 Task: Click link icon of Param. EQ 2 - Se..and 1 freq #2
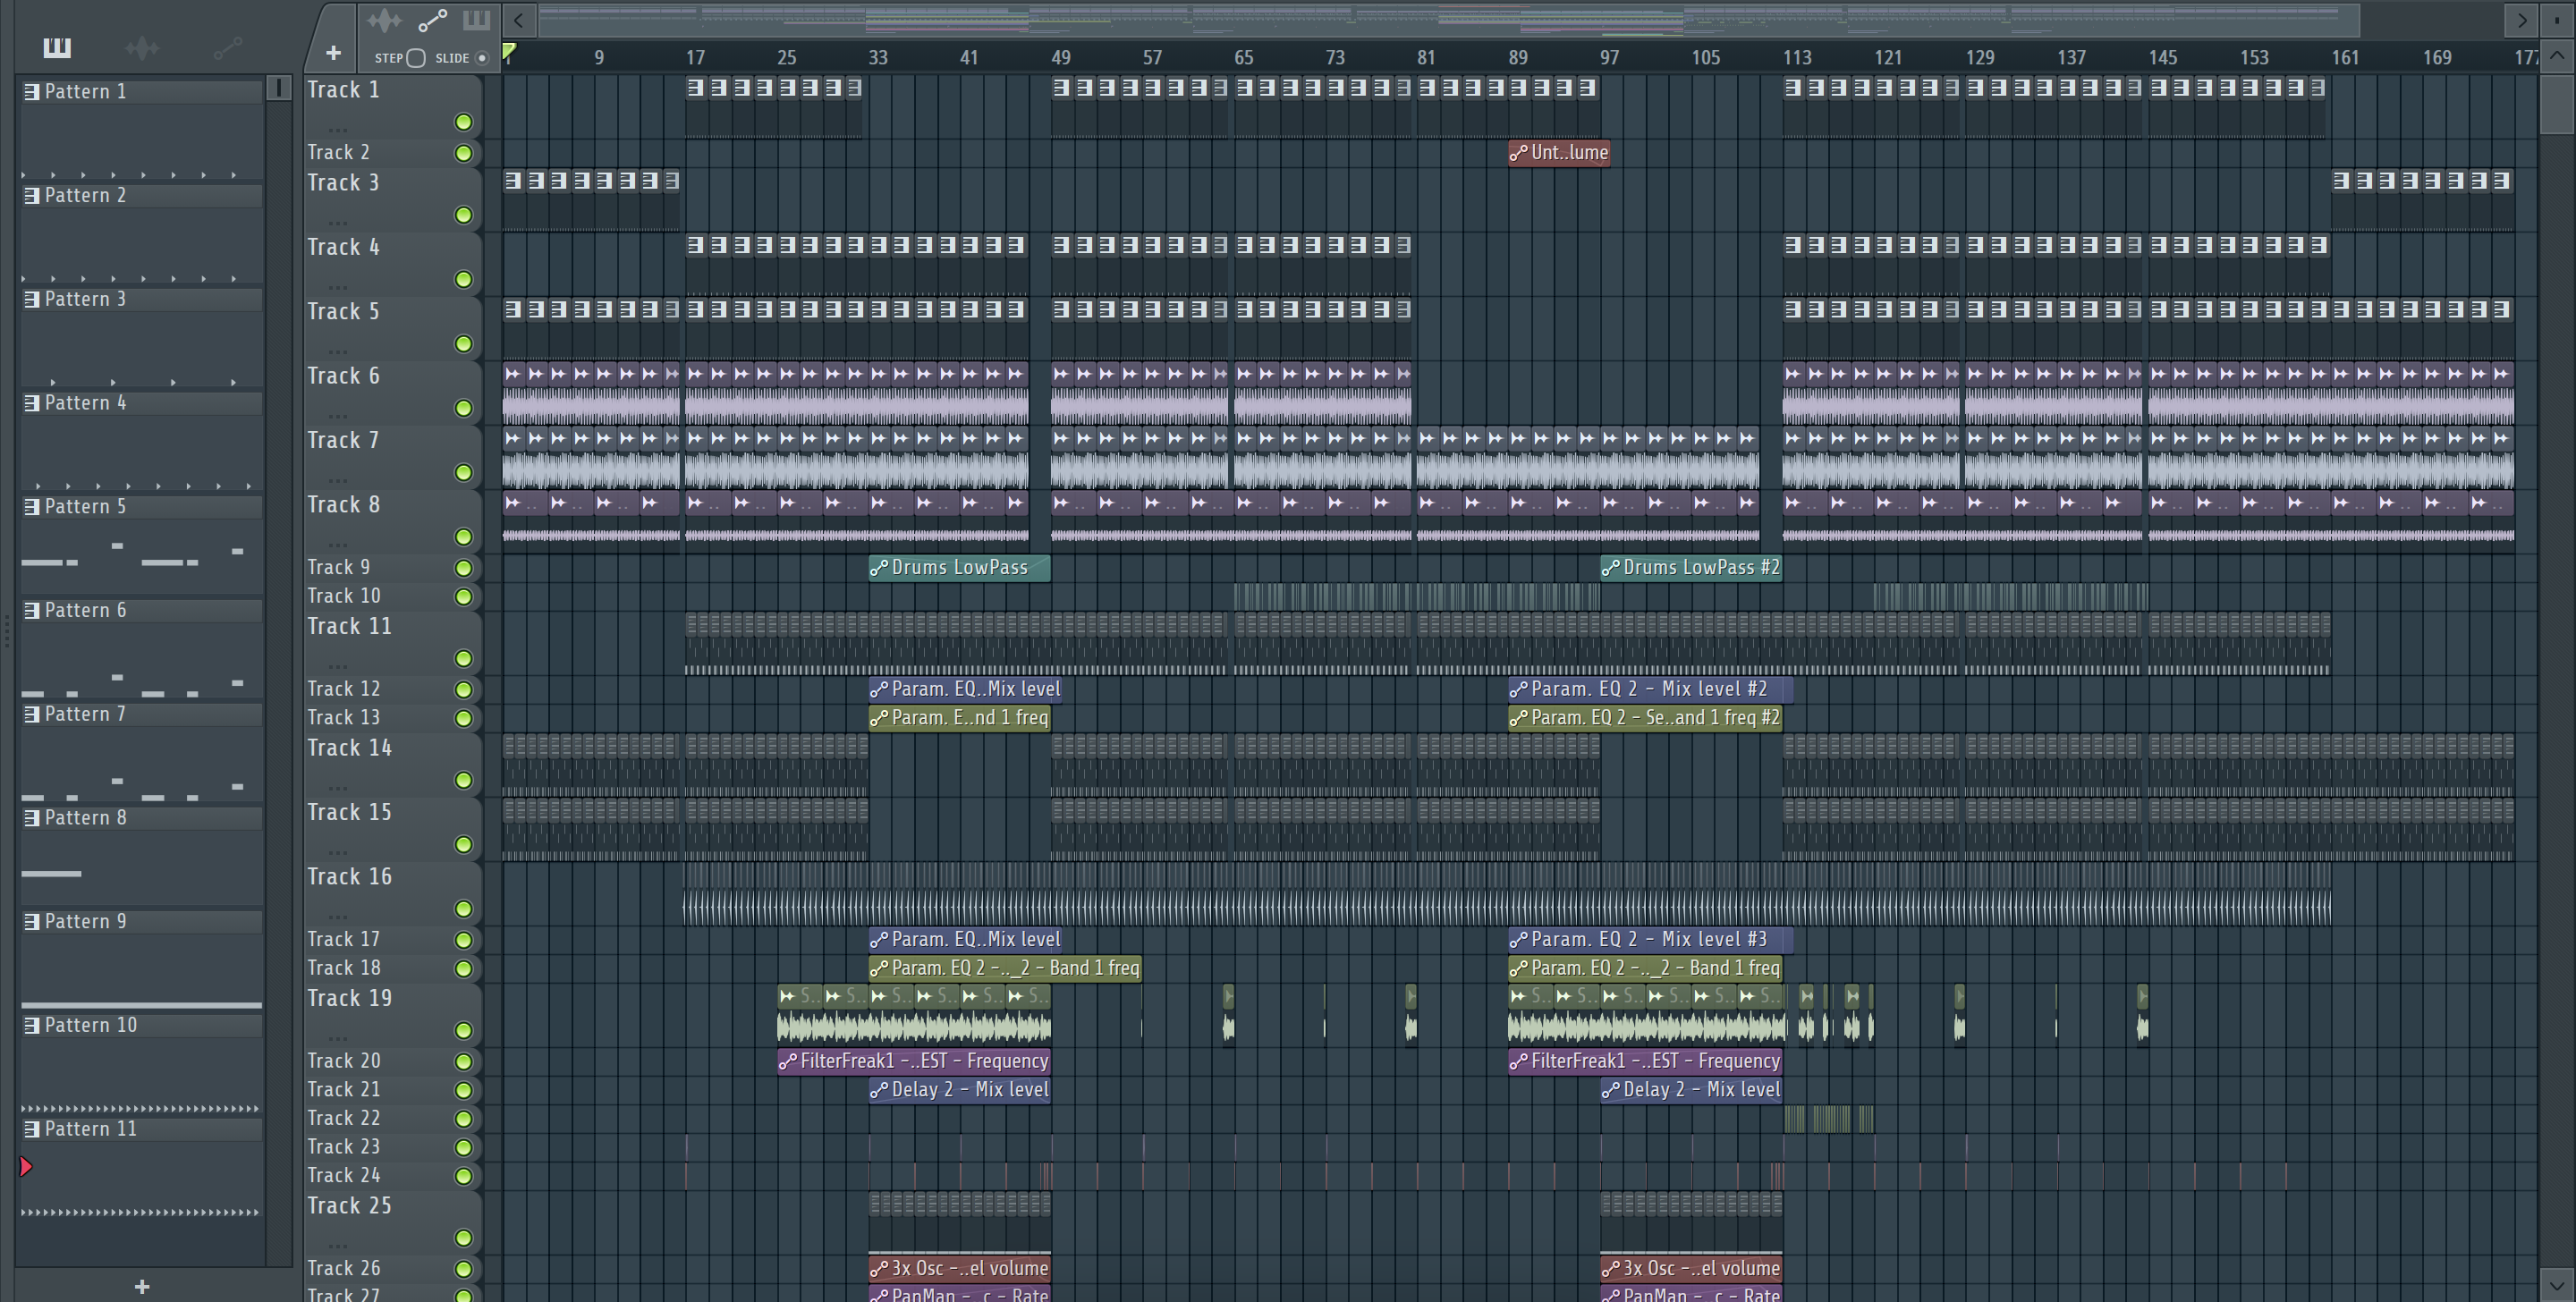point(1518,718)
